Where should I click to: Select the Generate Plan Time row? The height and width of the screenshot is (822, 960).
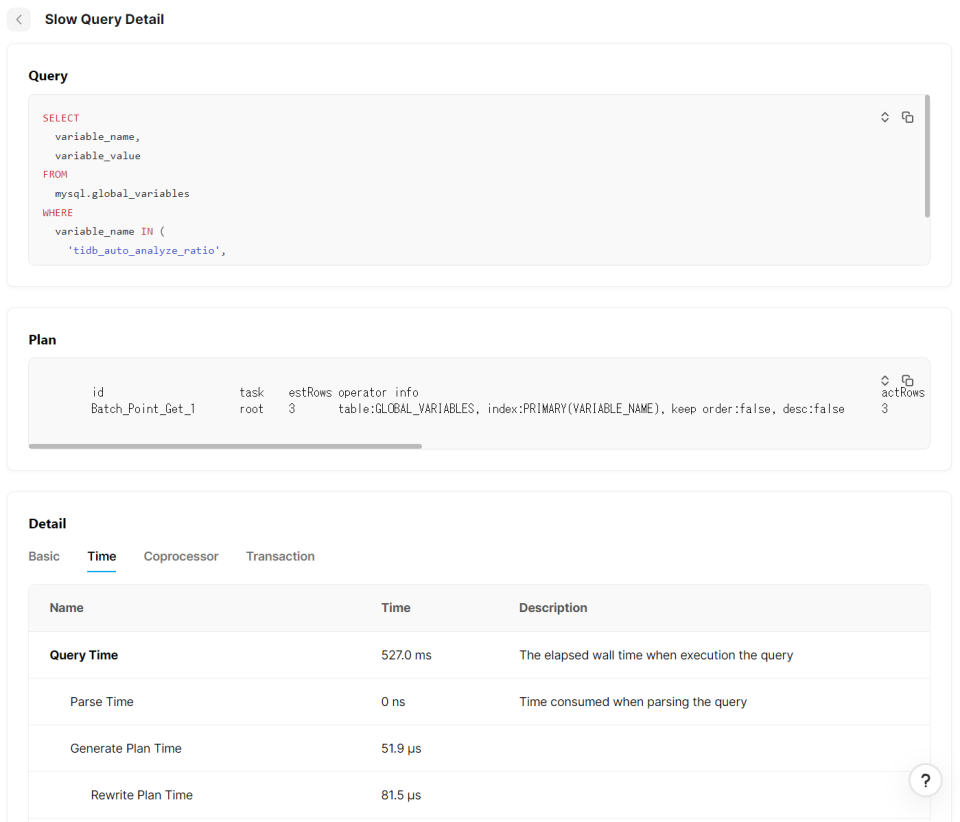(126, 748)
